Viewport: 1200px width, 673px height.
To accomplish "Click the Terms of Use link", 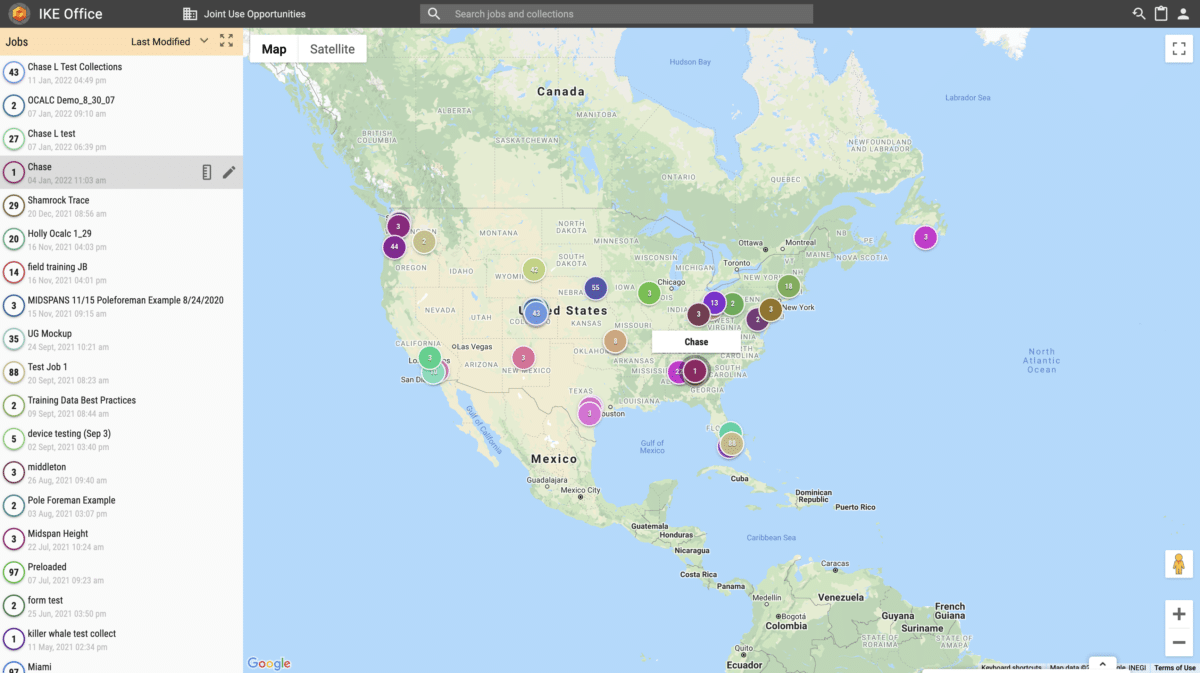I will coord(1174,668).
